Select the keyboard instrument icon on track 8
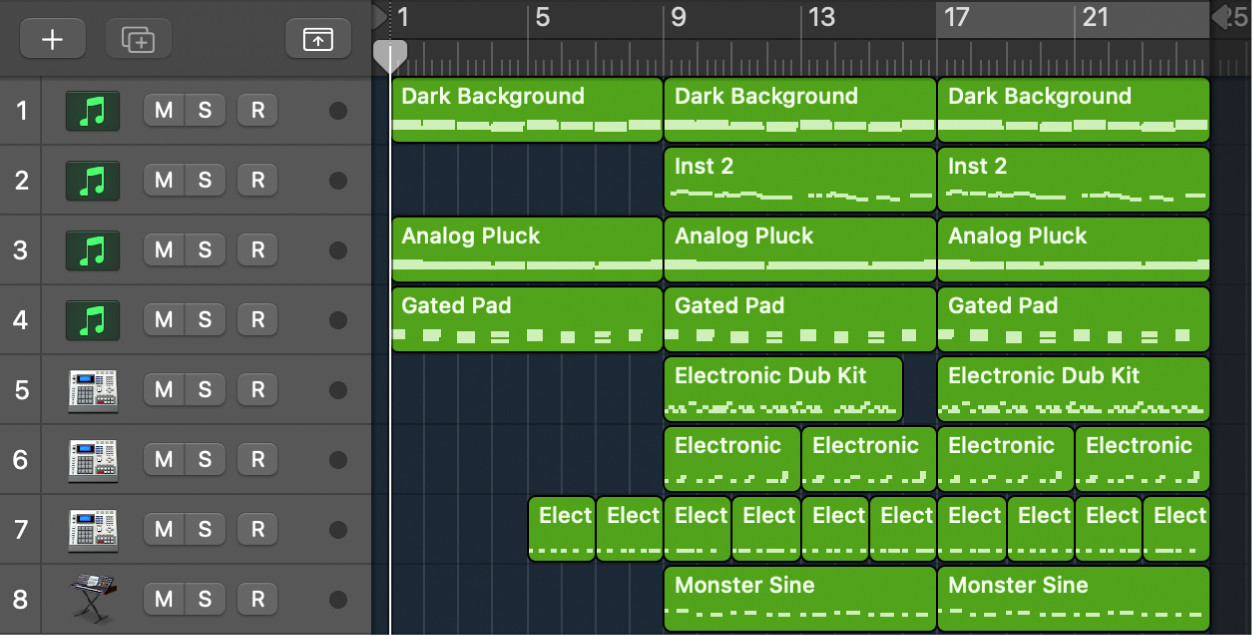 91,599
